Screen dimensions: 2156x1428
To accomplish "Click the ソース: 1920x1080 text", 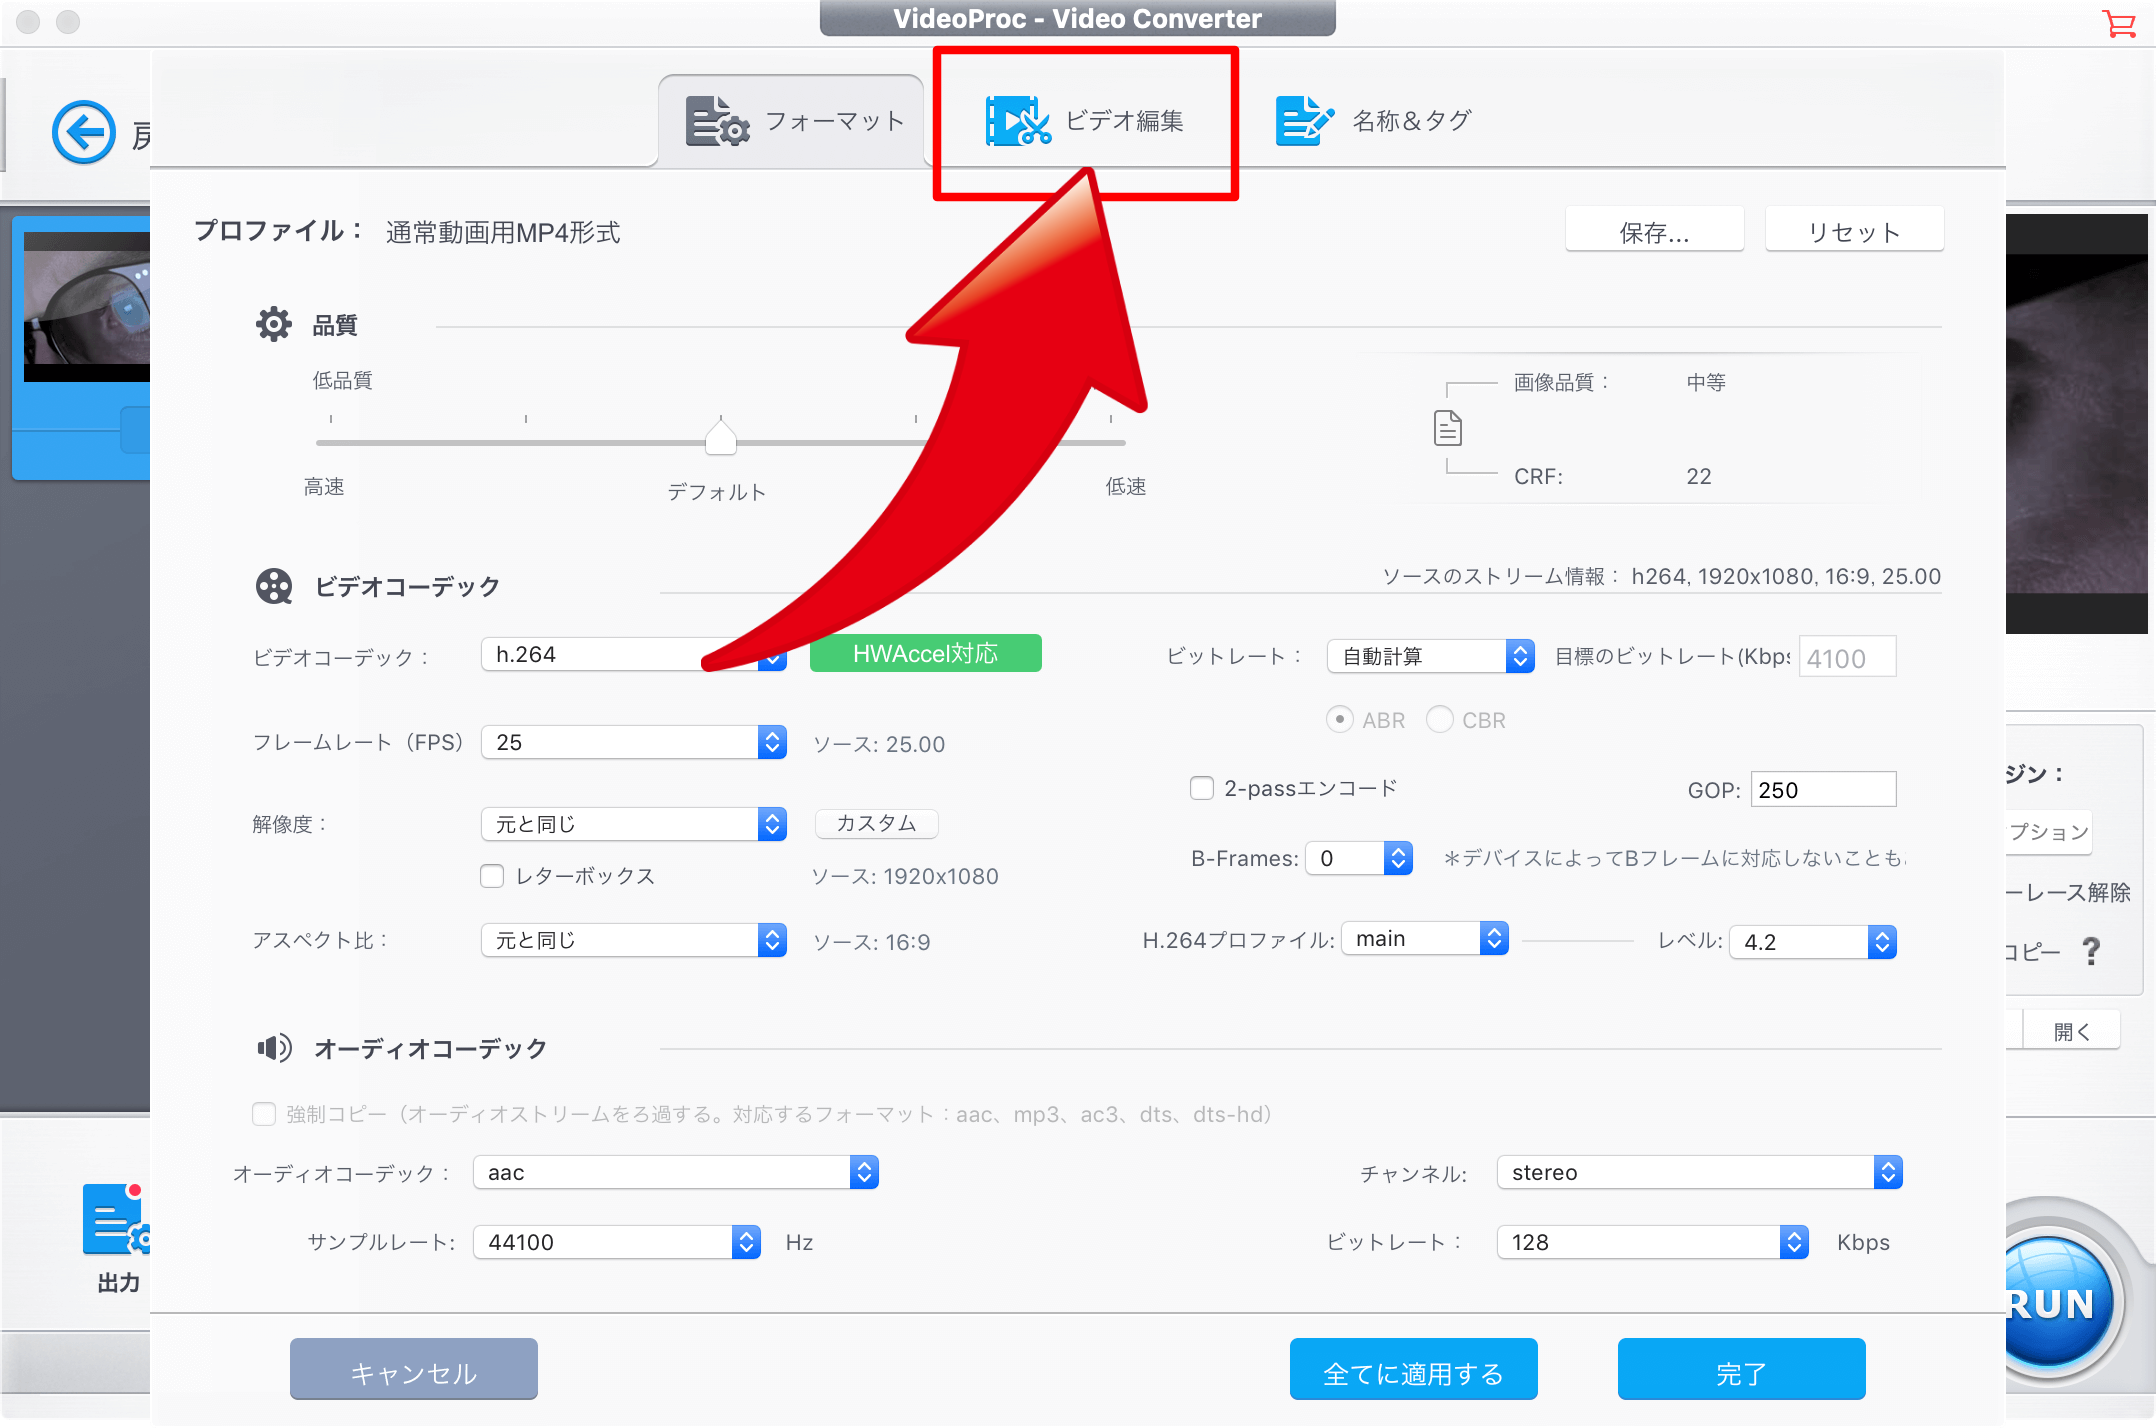I will tap(905, 876).
